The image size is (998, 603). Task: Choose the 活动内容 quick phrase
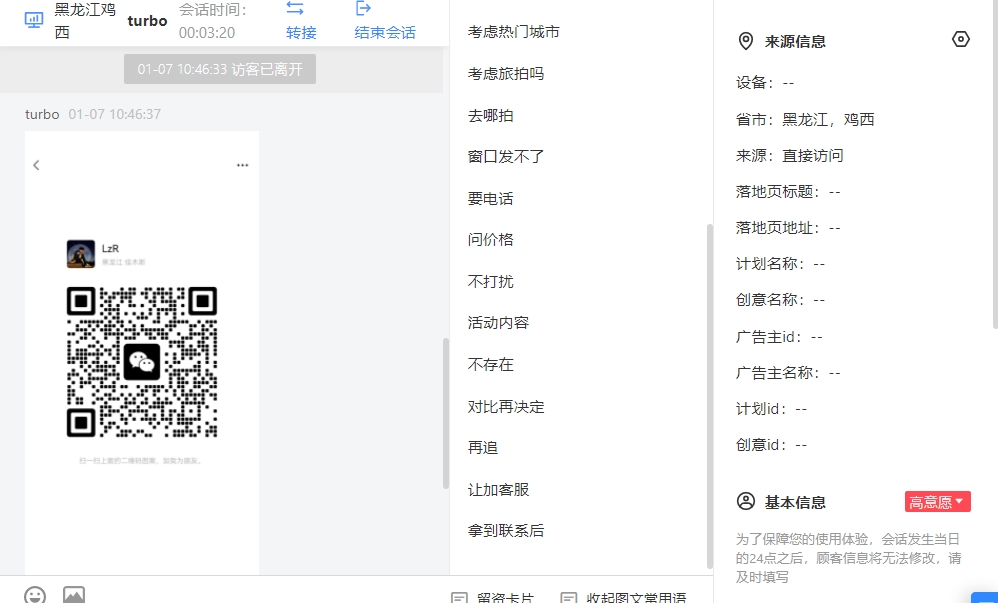tap(498, 323)
